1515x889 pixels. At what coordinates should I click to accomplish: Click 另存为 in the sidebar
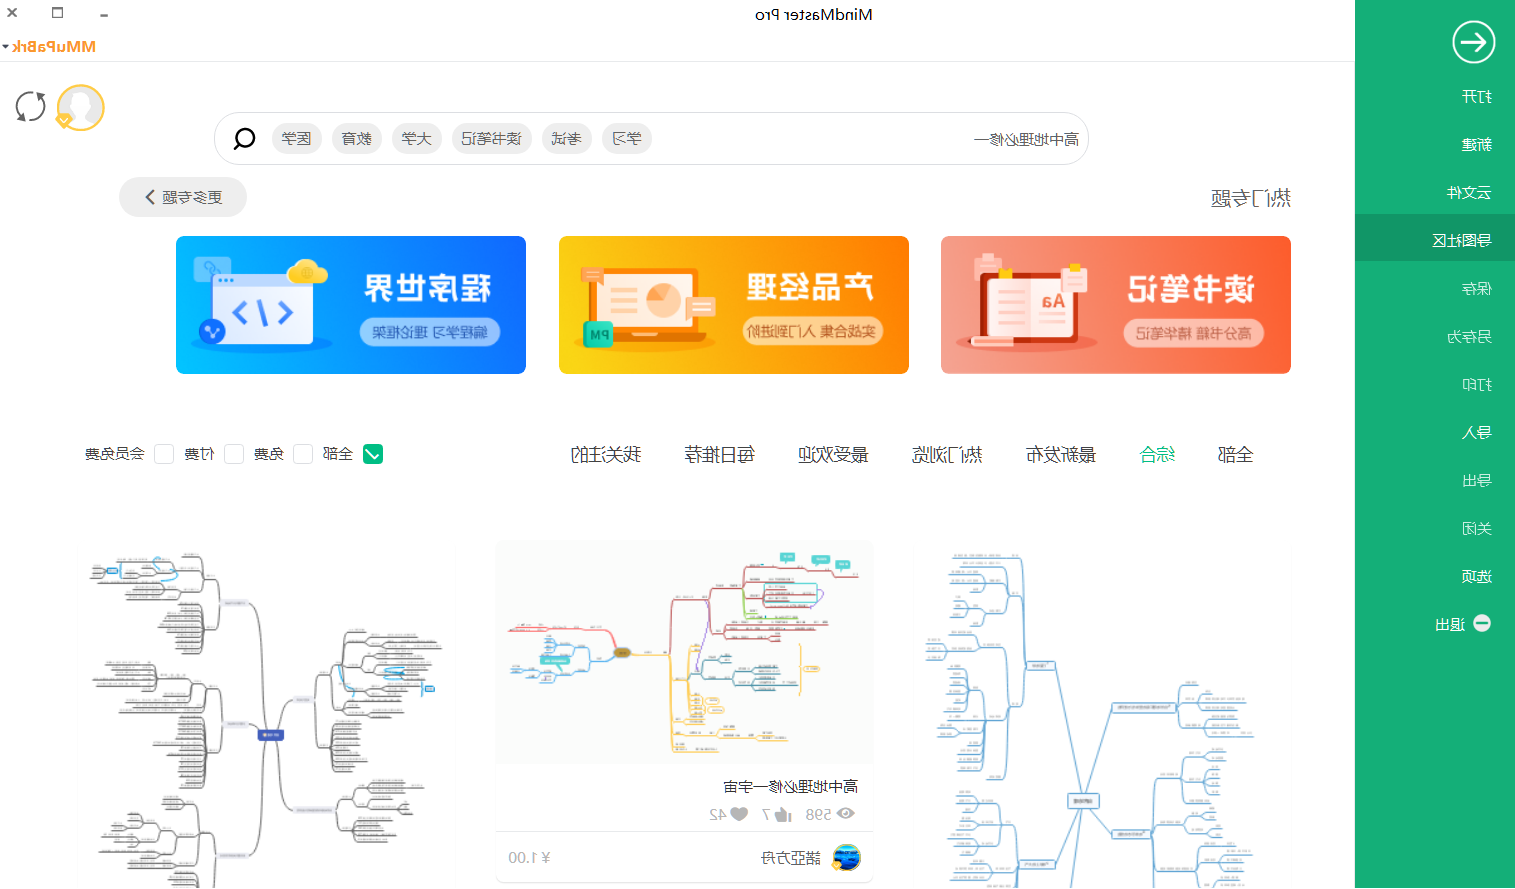(x=1468, y=336)
